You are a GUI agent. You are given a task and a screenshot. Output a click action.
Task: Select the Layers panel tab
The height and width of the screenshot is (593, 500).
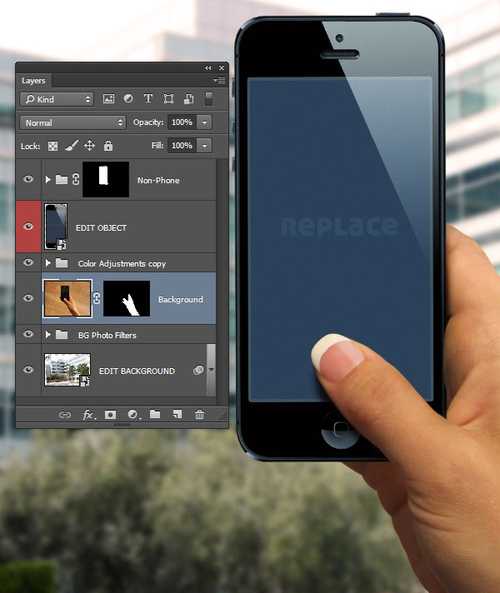(34, 81)
